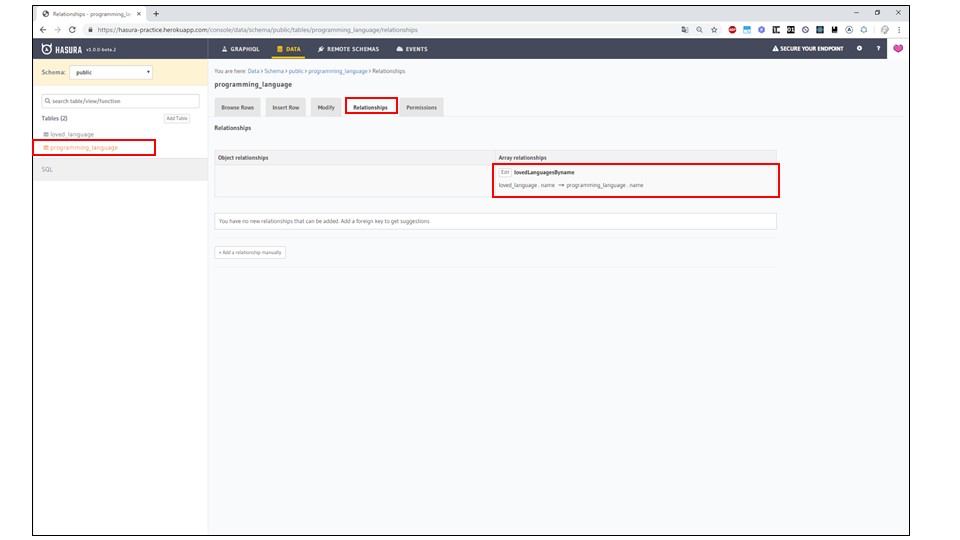Click the lovedLanguagesByname relationship name
The image size is (960, 540).
click(544, 173)
